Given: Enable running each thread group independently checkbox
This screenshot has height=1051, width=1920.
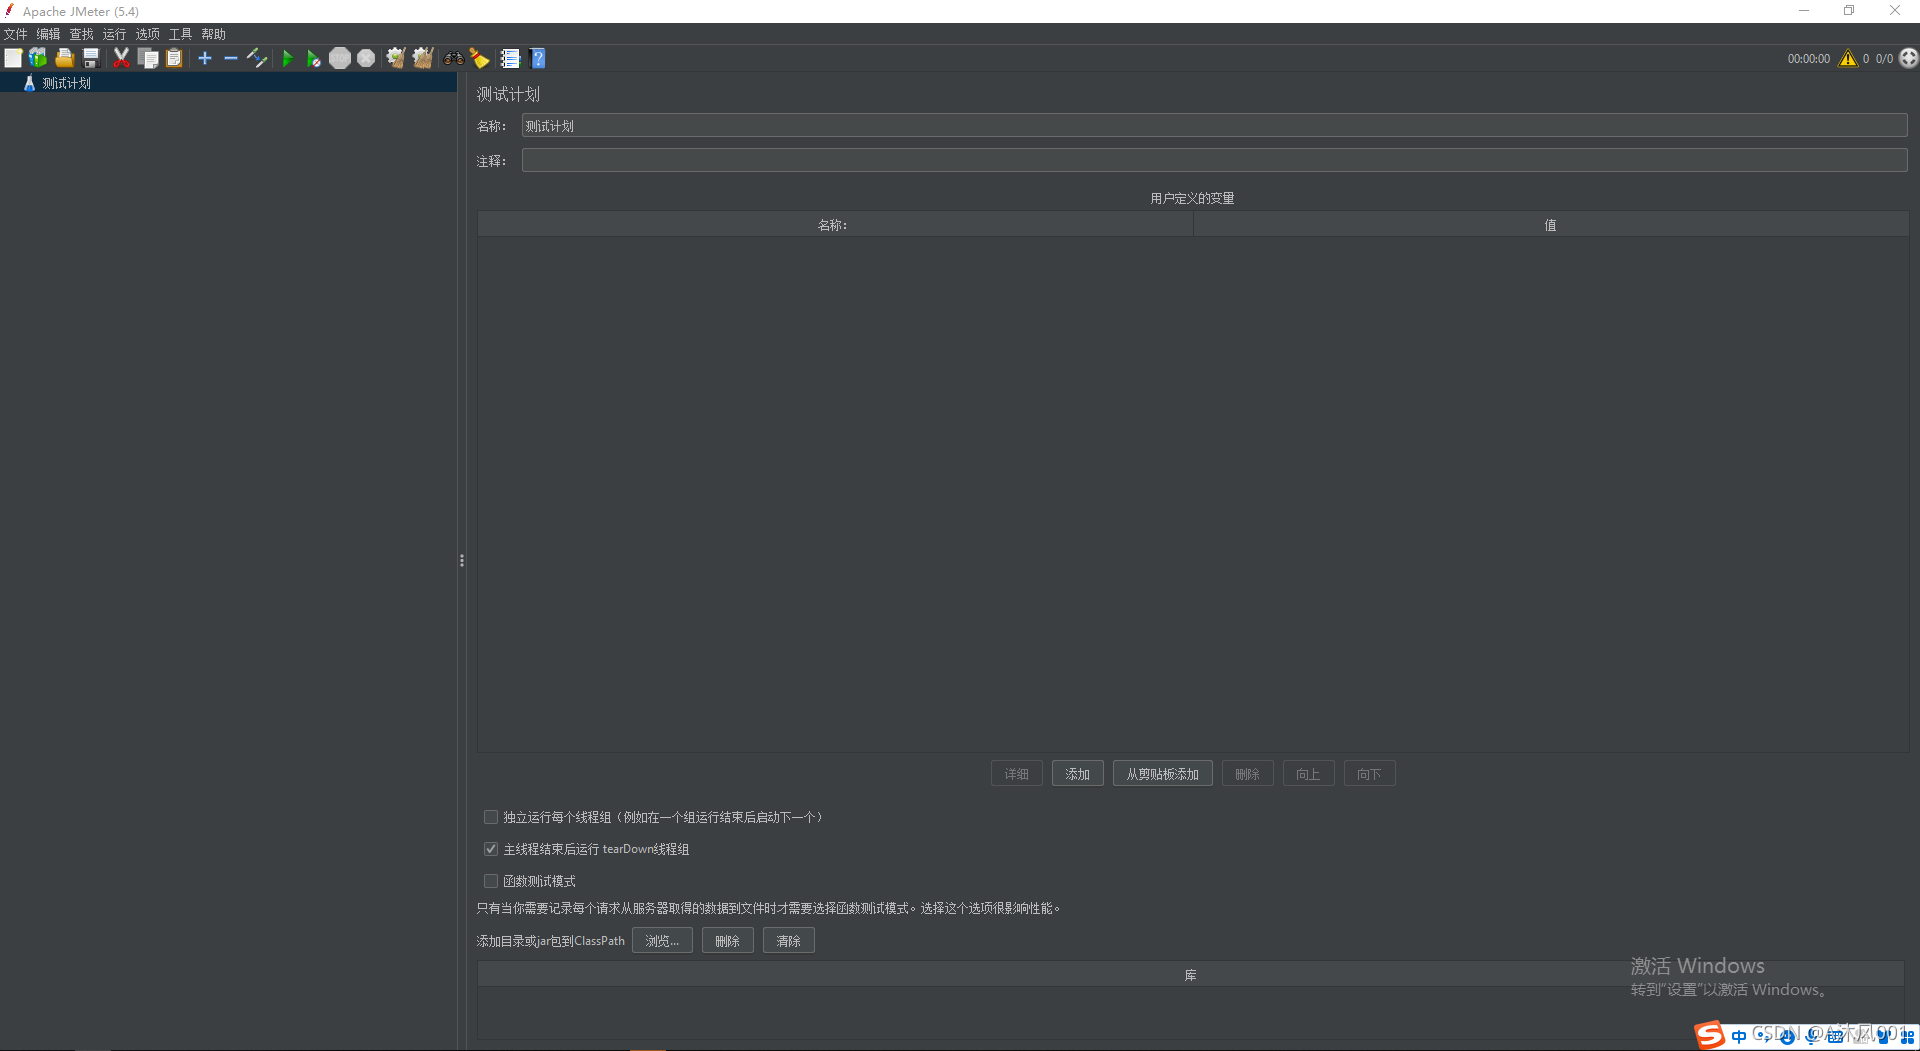Looking at the screenshot, I should 491,817.
